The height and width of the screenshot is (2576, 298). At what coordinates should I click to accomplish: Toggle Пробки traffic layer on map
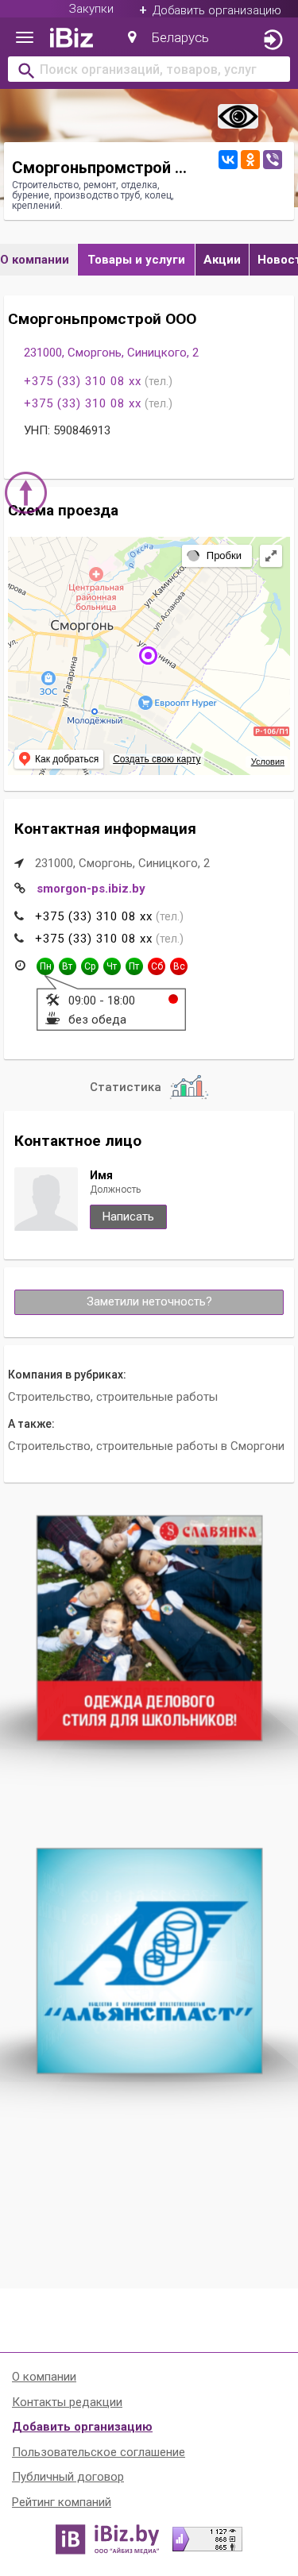tap(217, 556)
